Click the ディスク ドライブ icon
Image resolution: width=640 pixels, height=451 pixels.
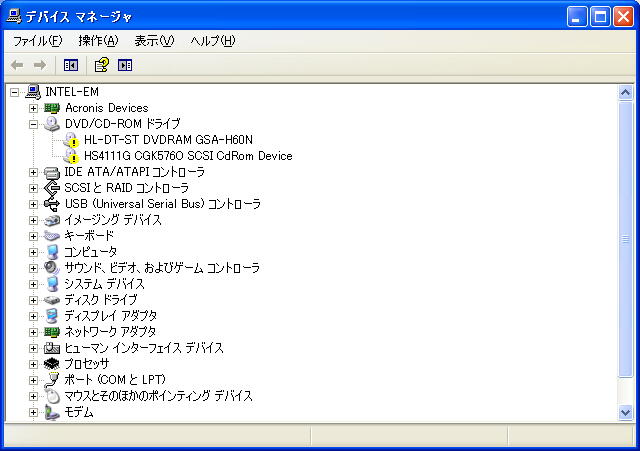[x=52, y=300]
